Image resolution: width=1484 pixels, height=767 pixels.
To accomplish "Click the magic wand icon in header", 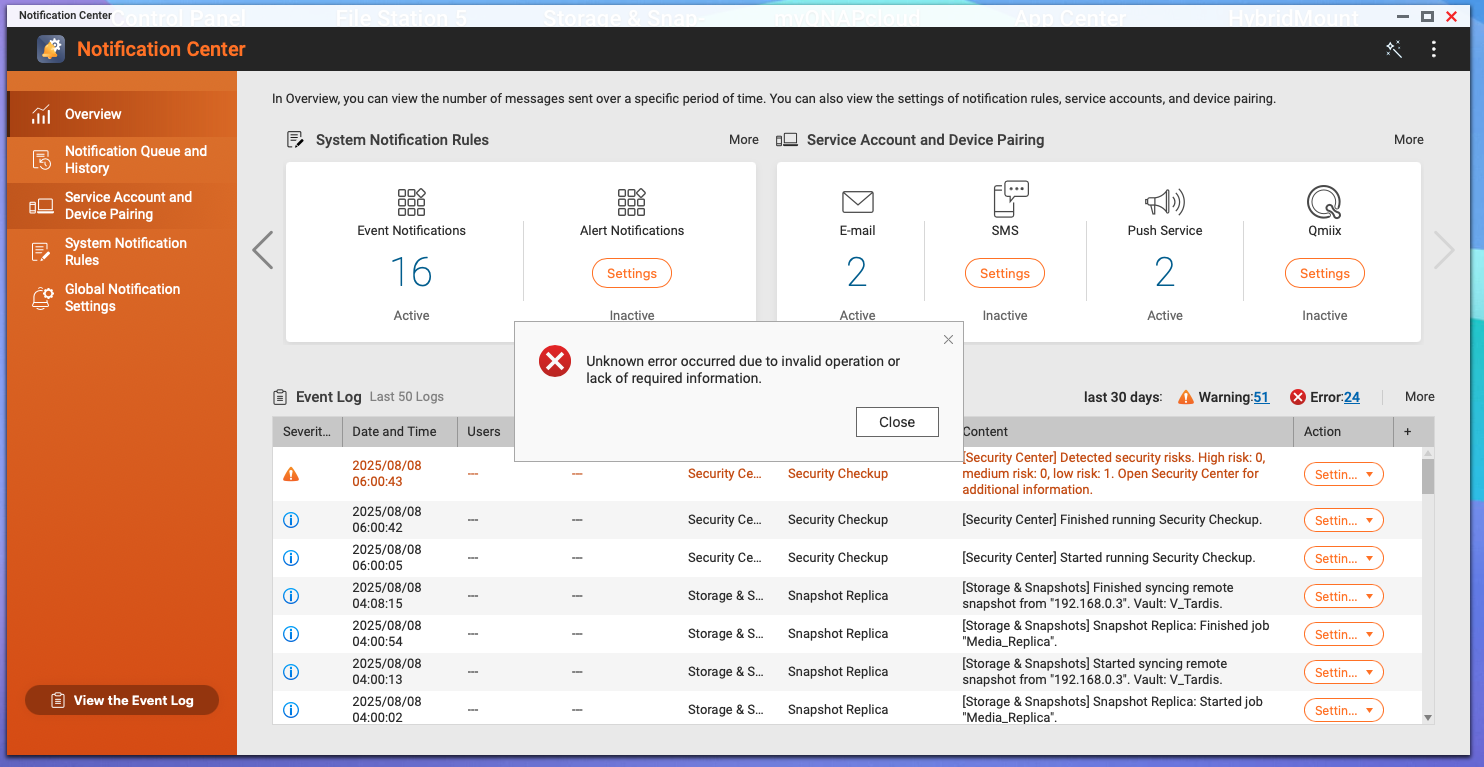I will (x=1394, y=49).
